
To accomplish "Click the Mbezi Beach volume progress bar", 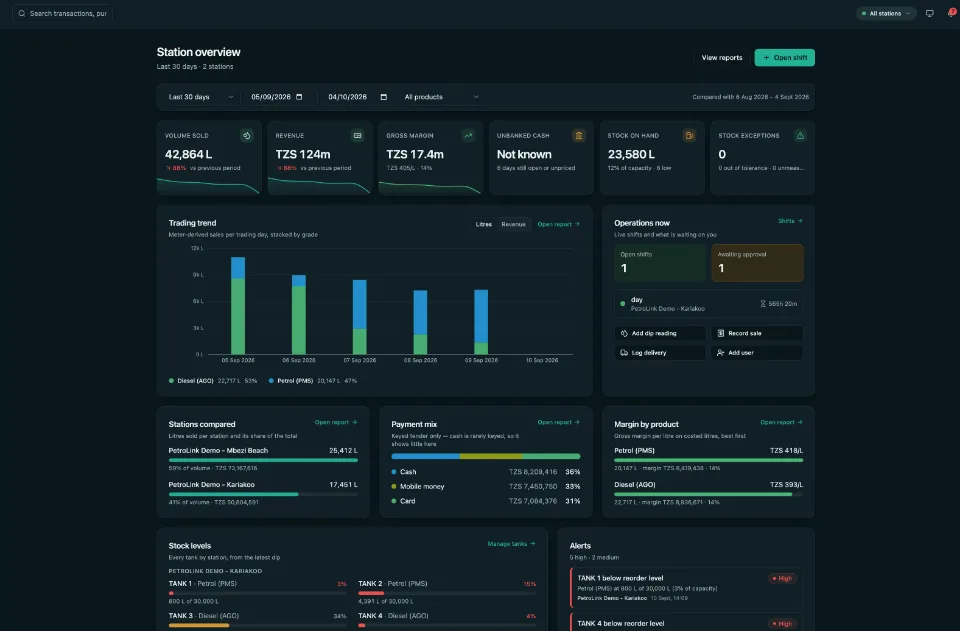I will pyautogui.click(x=263, y=460).
